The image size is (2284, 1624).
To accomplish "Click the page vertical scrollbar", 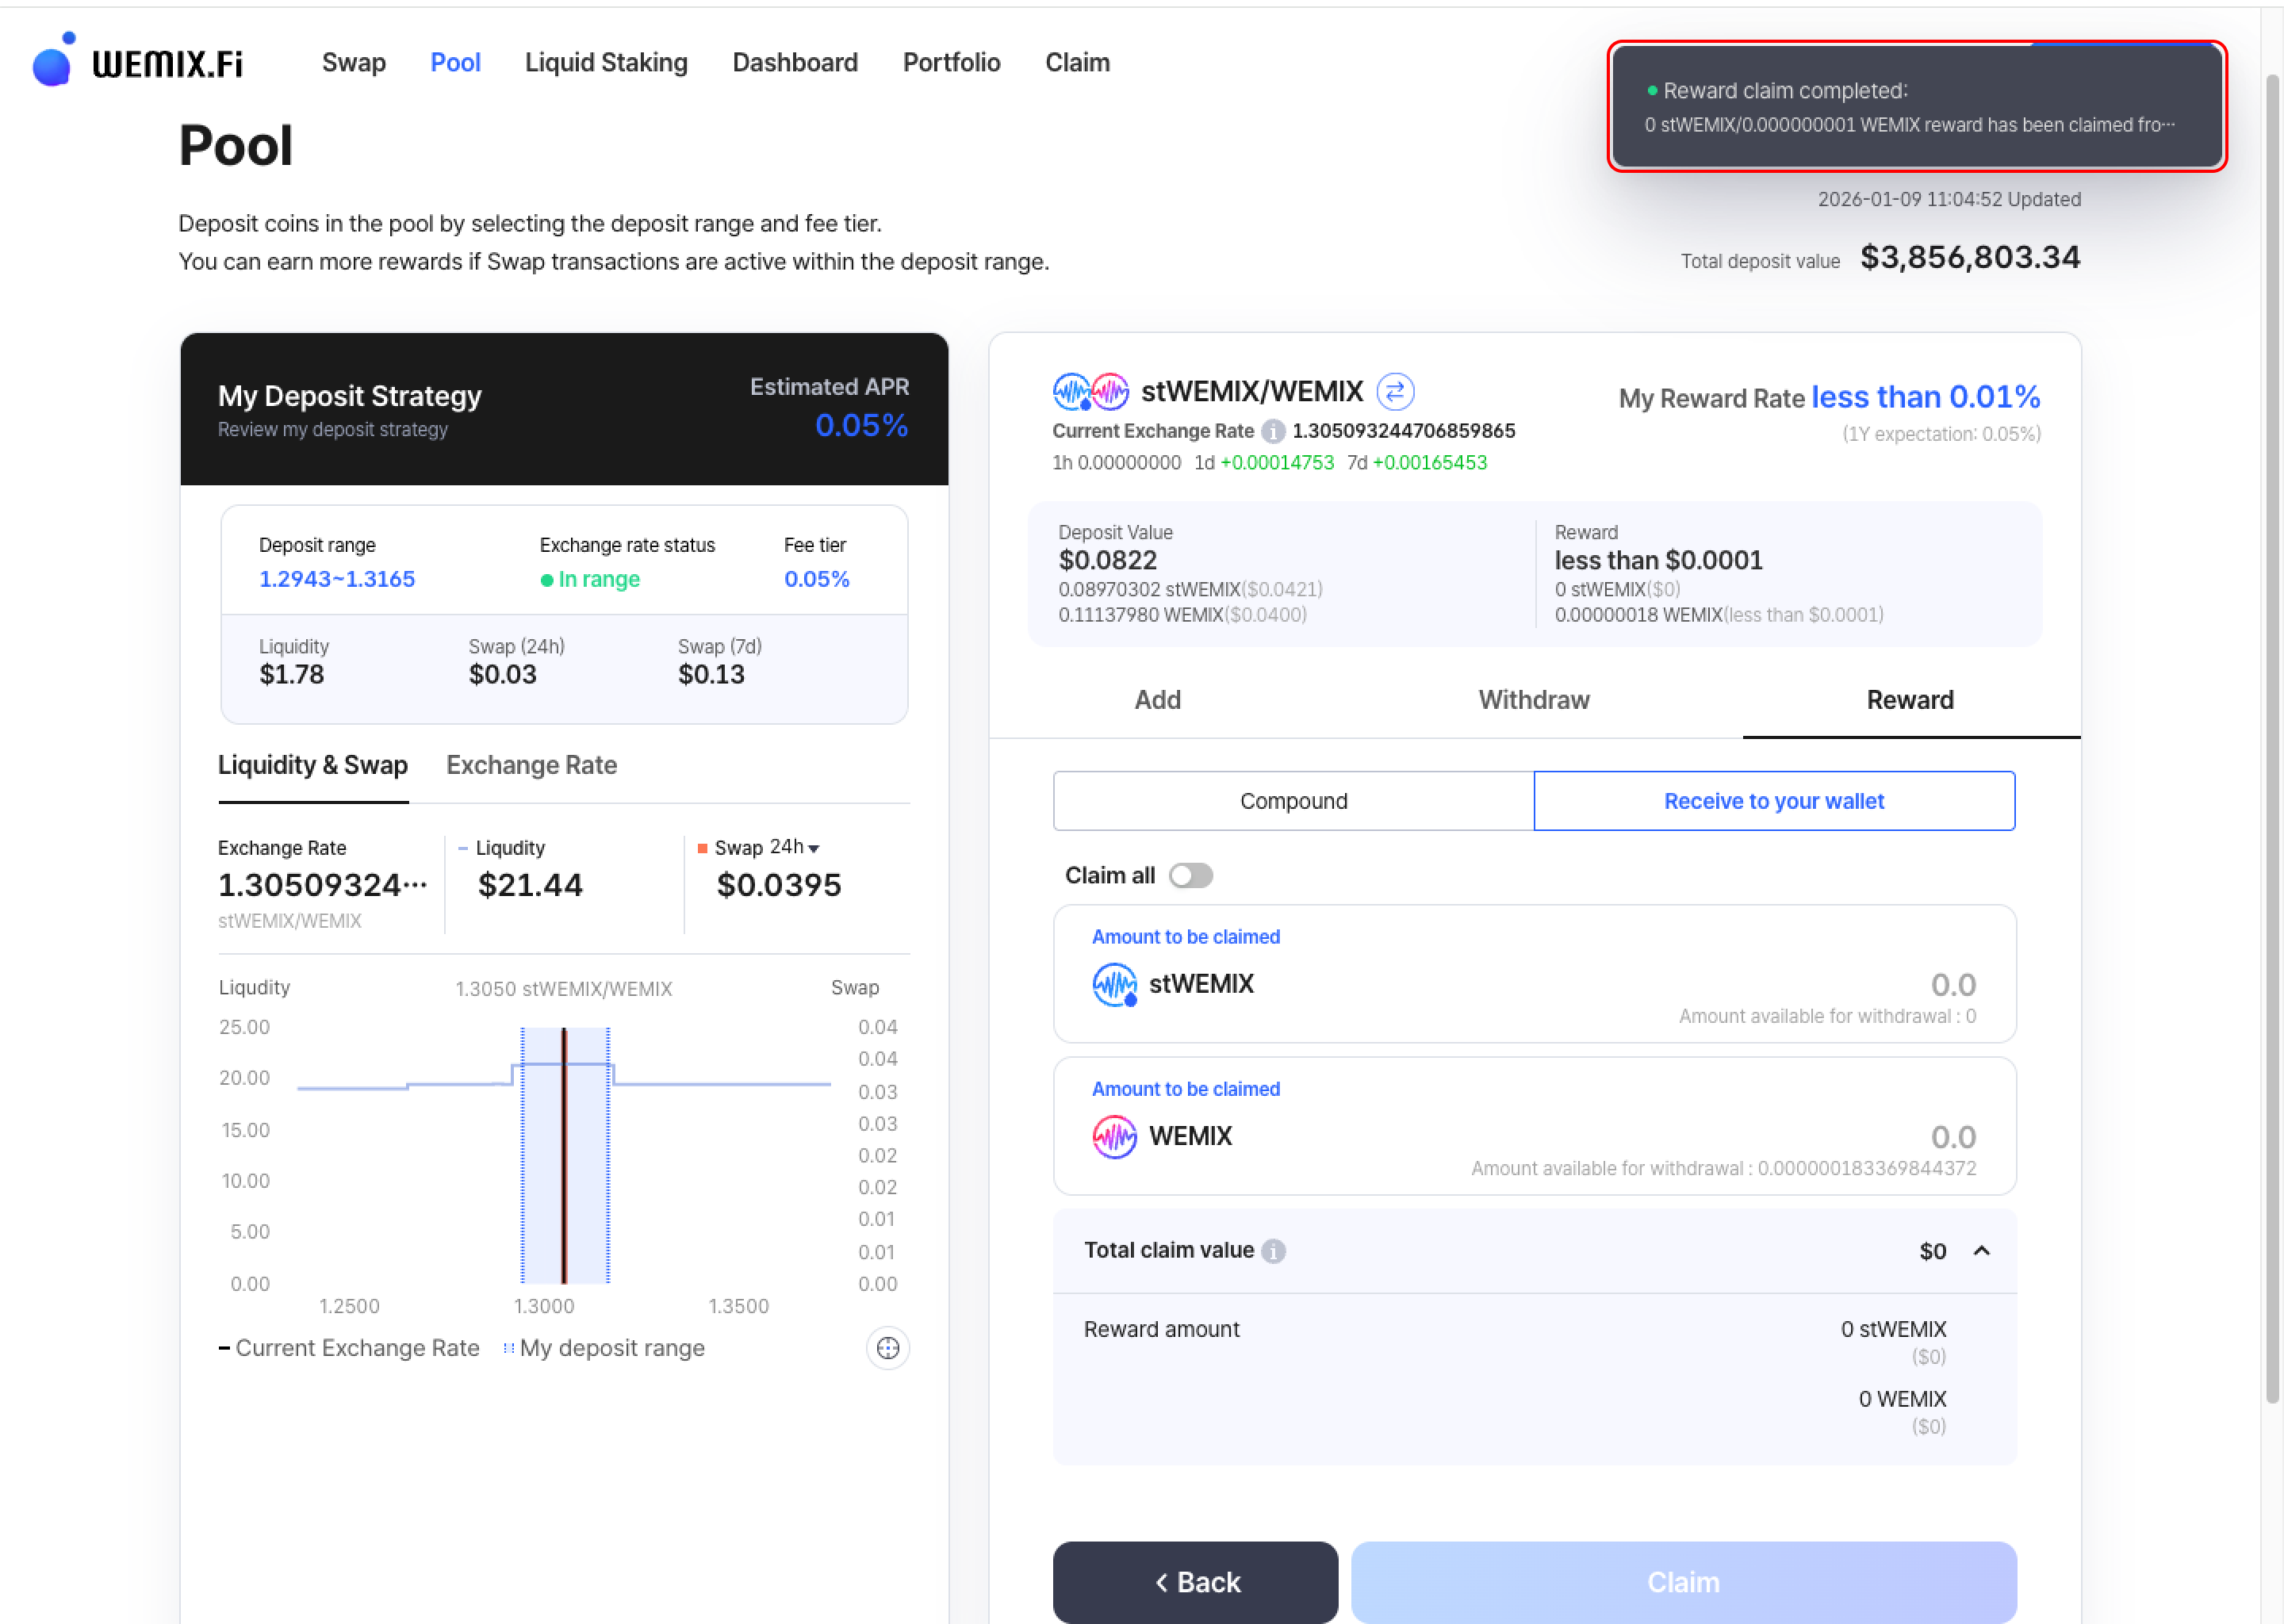I will point(2272,740).
